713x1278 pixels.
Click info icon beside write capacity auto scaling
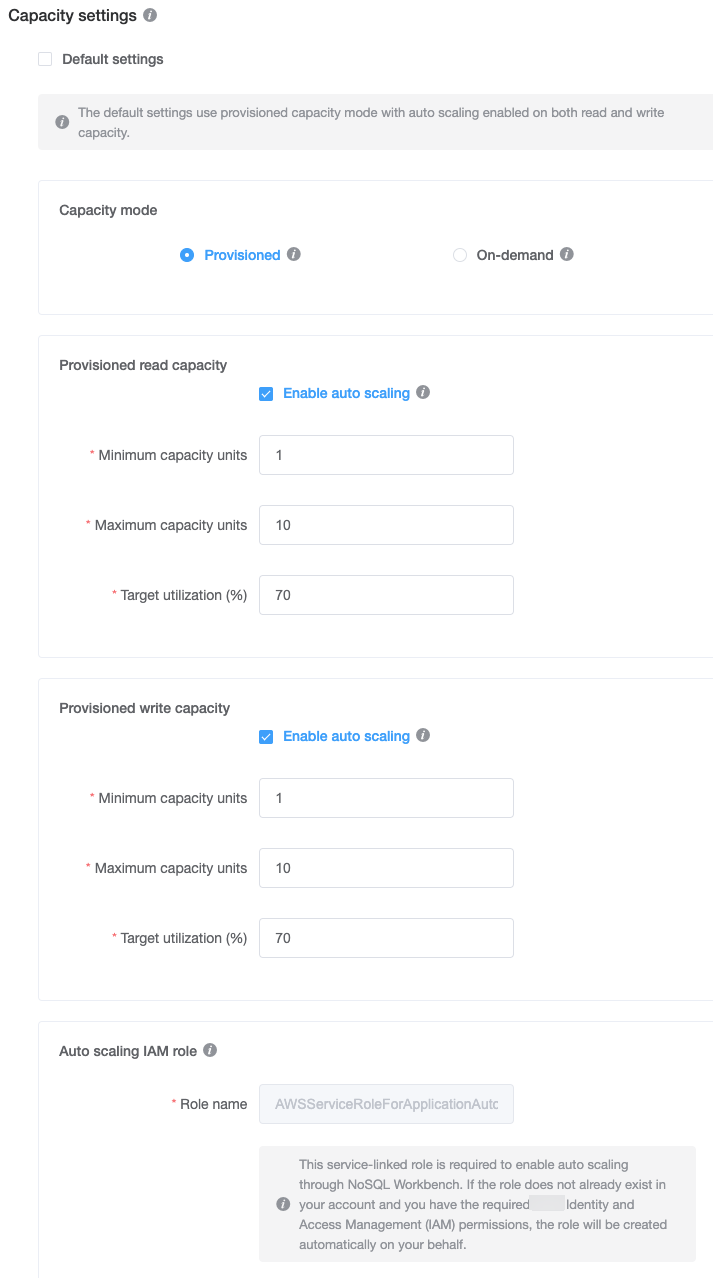[423, 736]
